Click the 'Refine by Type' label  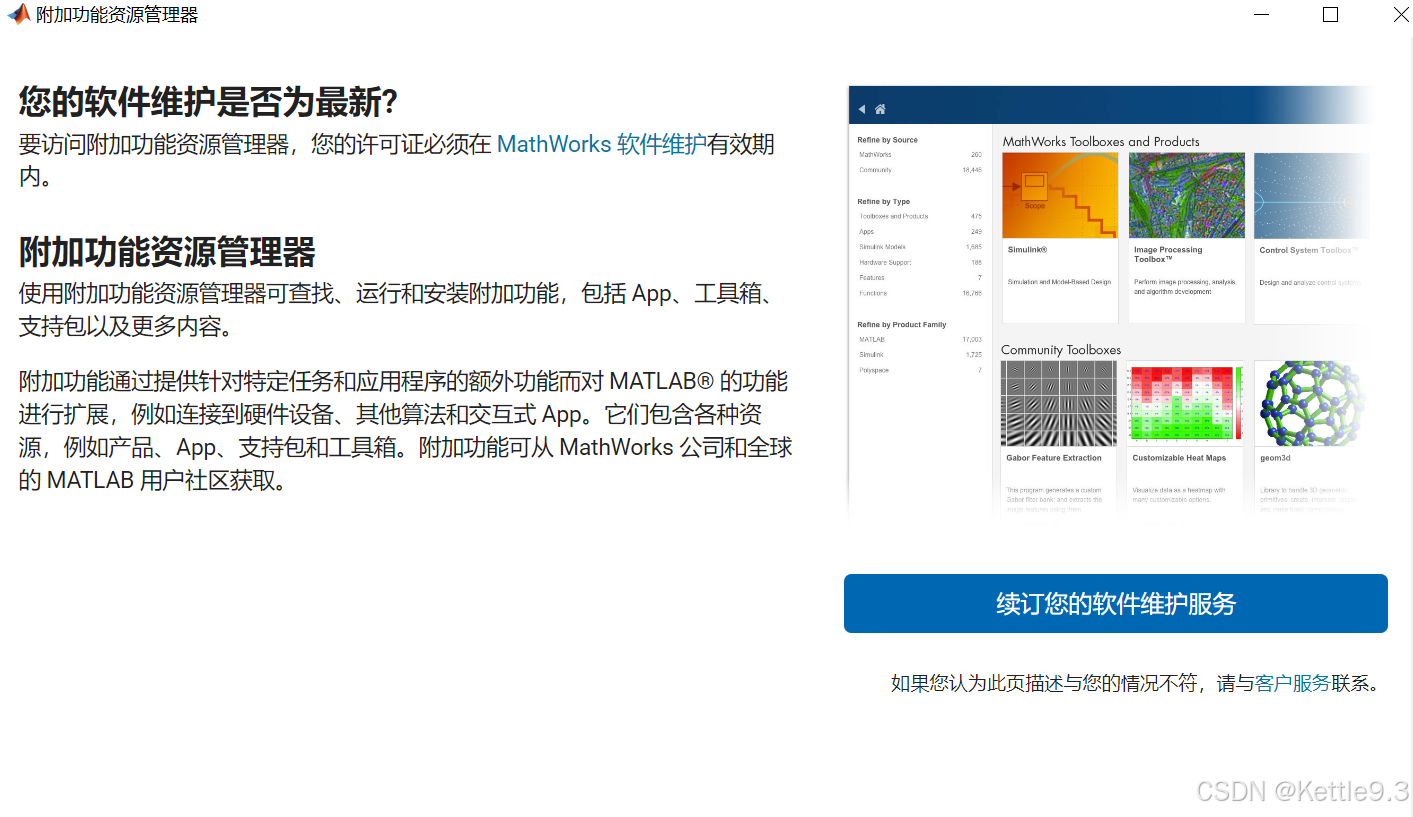coord(883,202)
